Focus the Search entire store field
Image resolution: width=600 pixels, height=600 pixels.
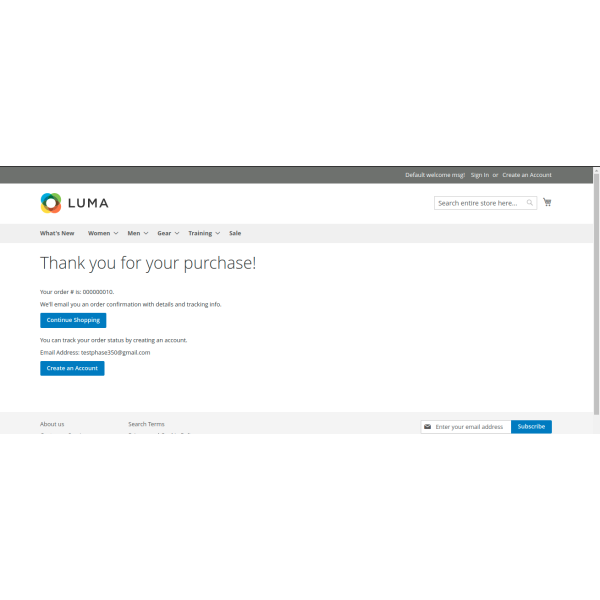coord(480,203)
